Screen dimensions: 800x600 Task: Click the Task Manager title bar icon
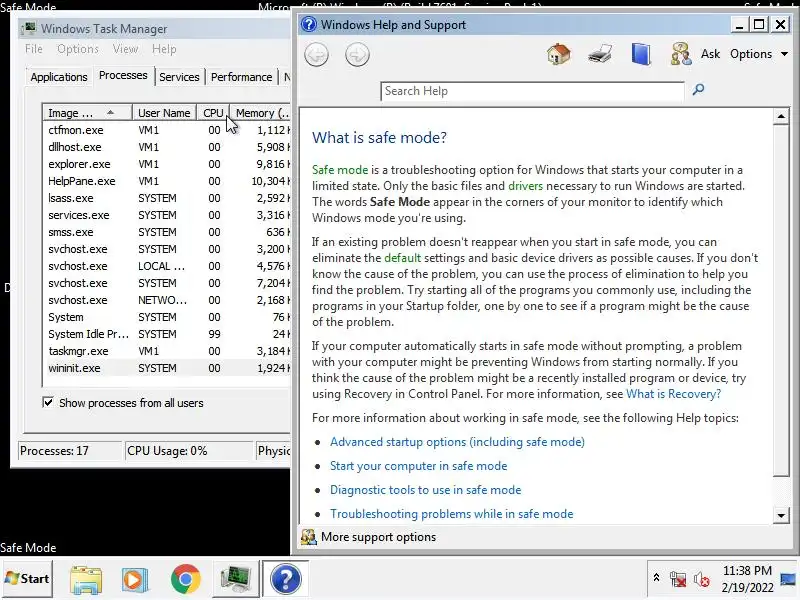point(30,28)
